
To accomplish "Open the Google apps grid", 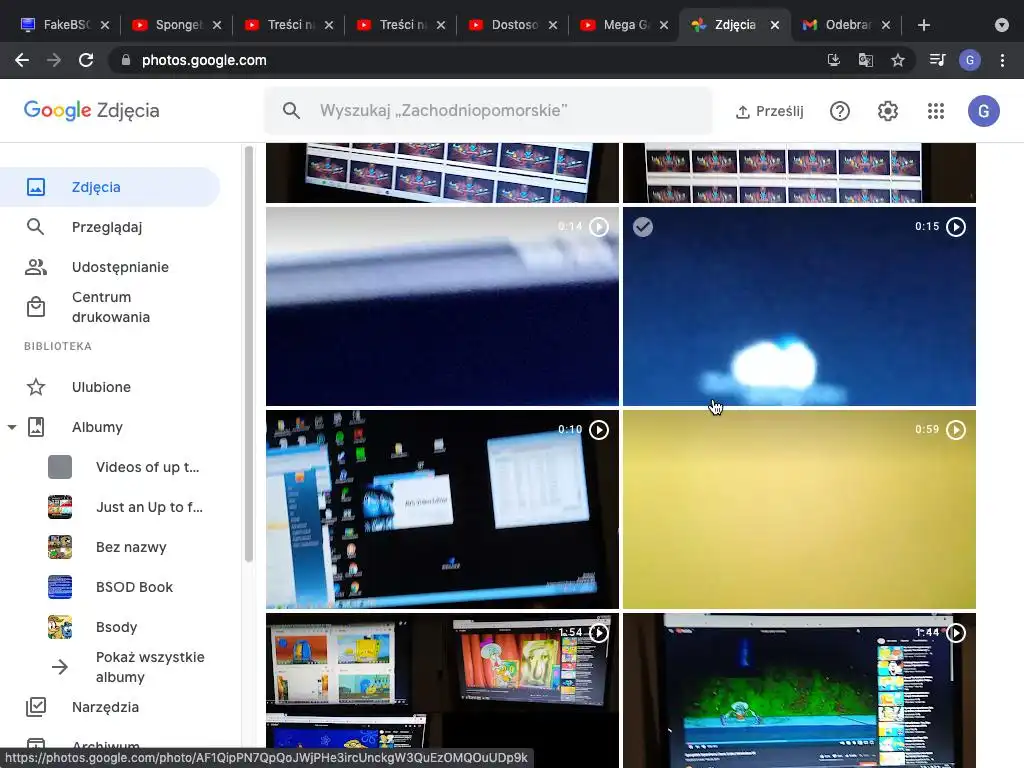I will pos(936,111).
